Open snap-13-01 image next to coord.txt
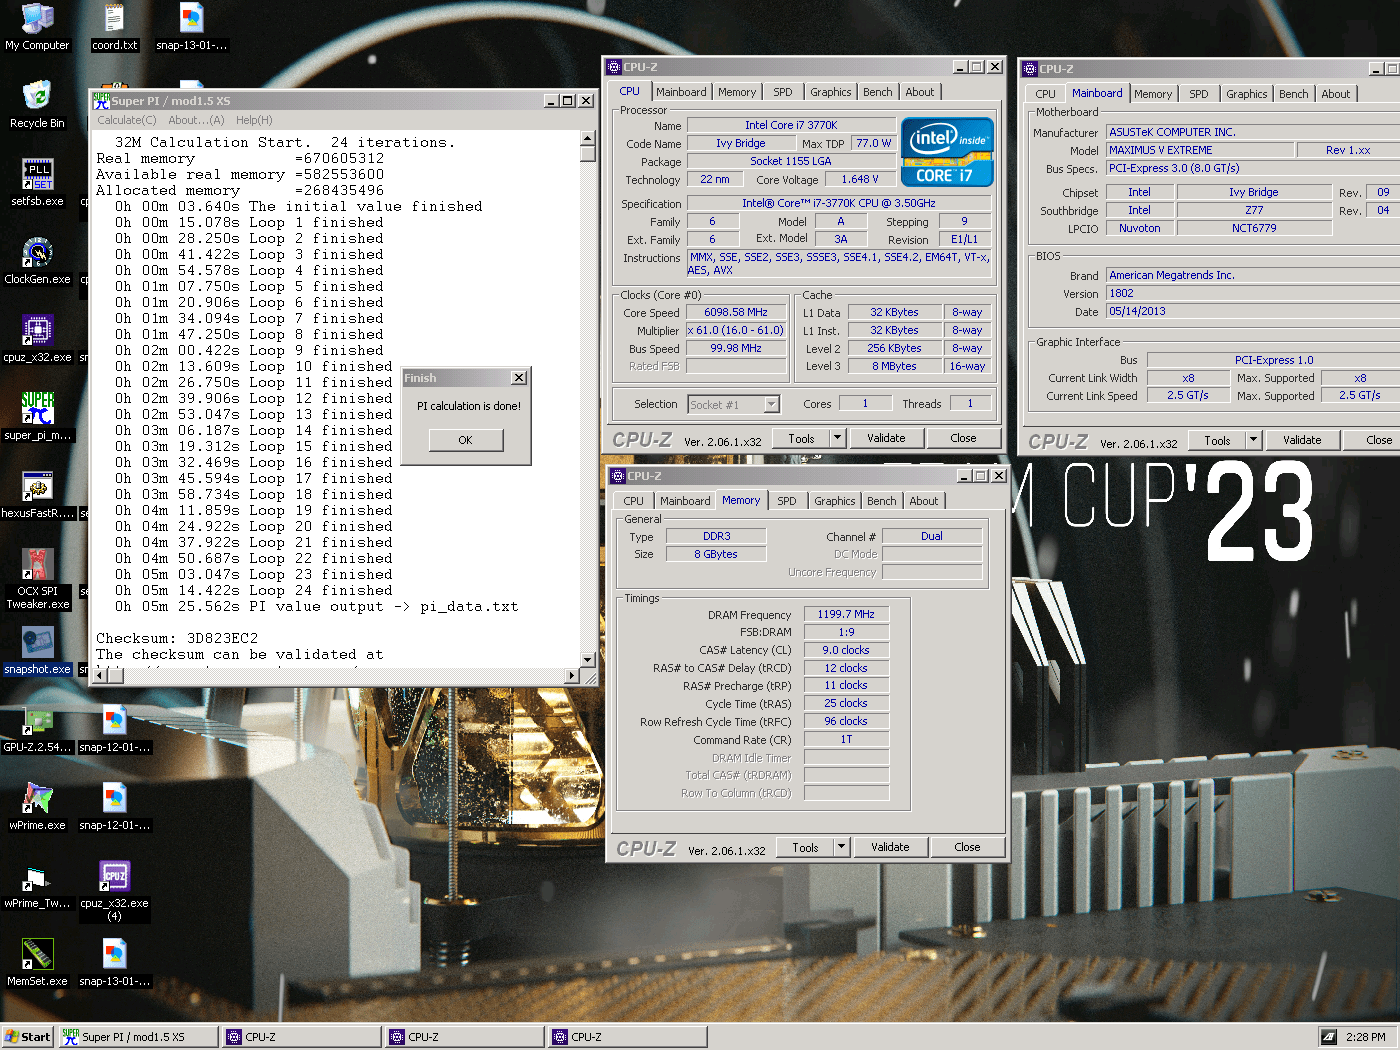The height and width of the screenshot is (1050, 1400). tap(191, 27)
